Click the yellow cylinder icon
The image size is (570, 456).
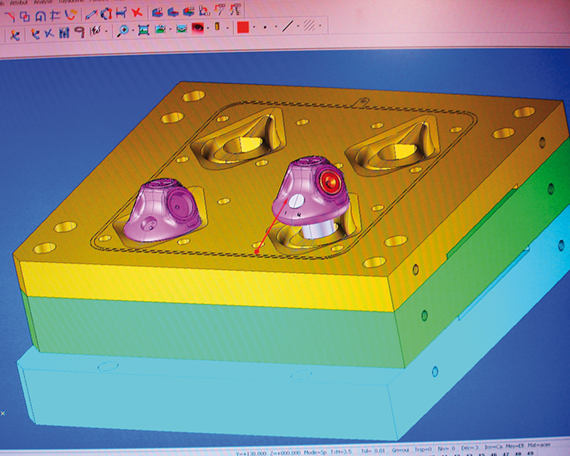pyautogui.click(x=217, y=27)
